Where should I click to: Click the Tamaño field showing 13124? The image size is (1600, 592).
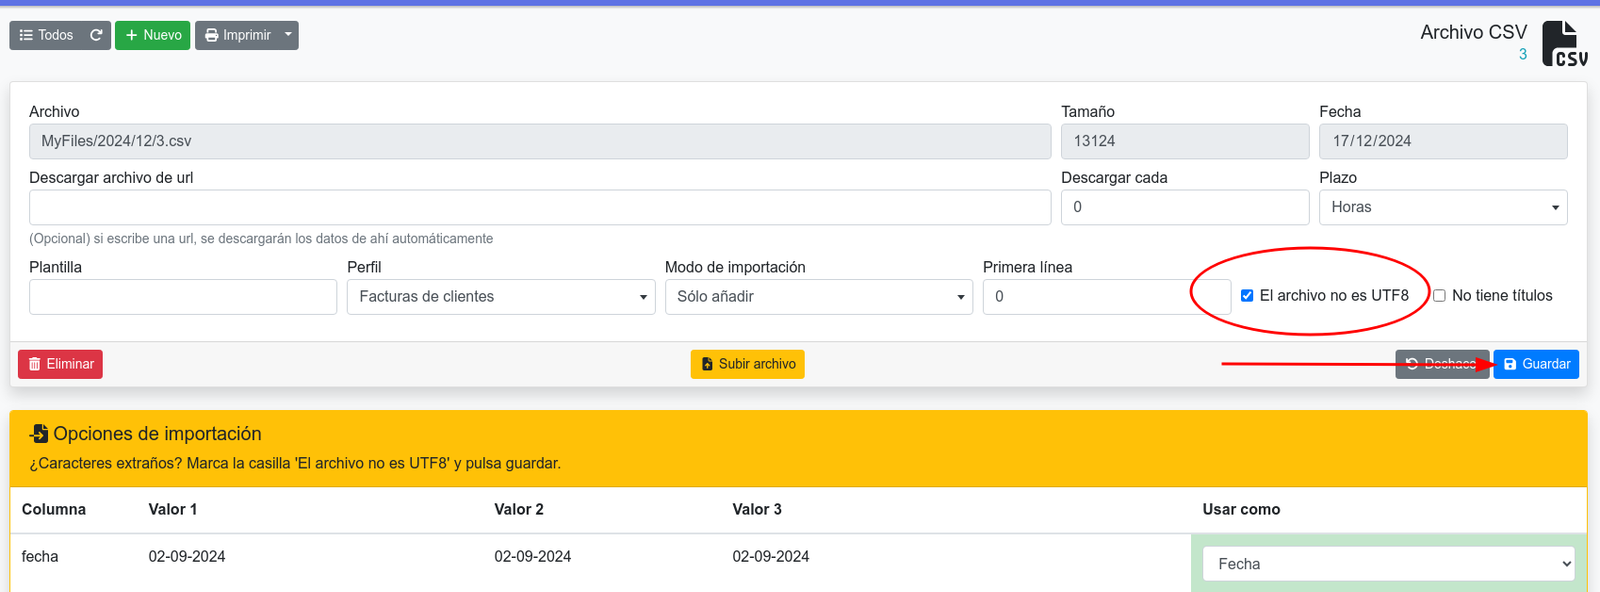point(1185,141)
